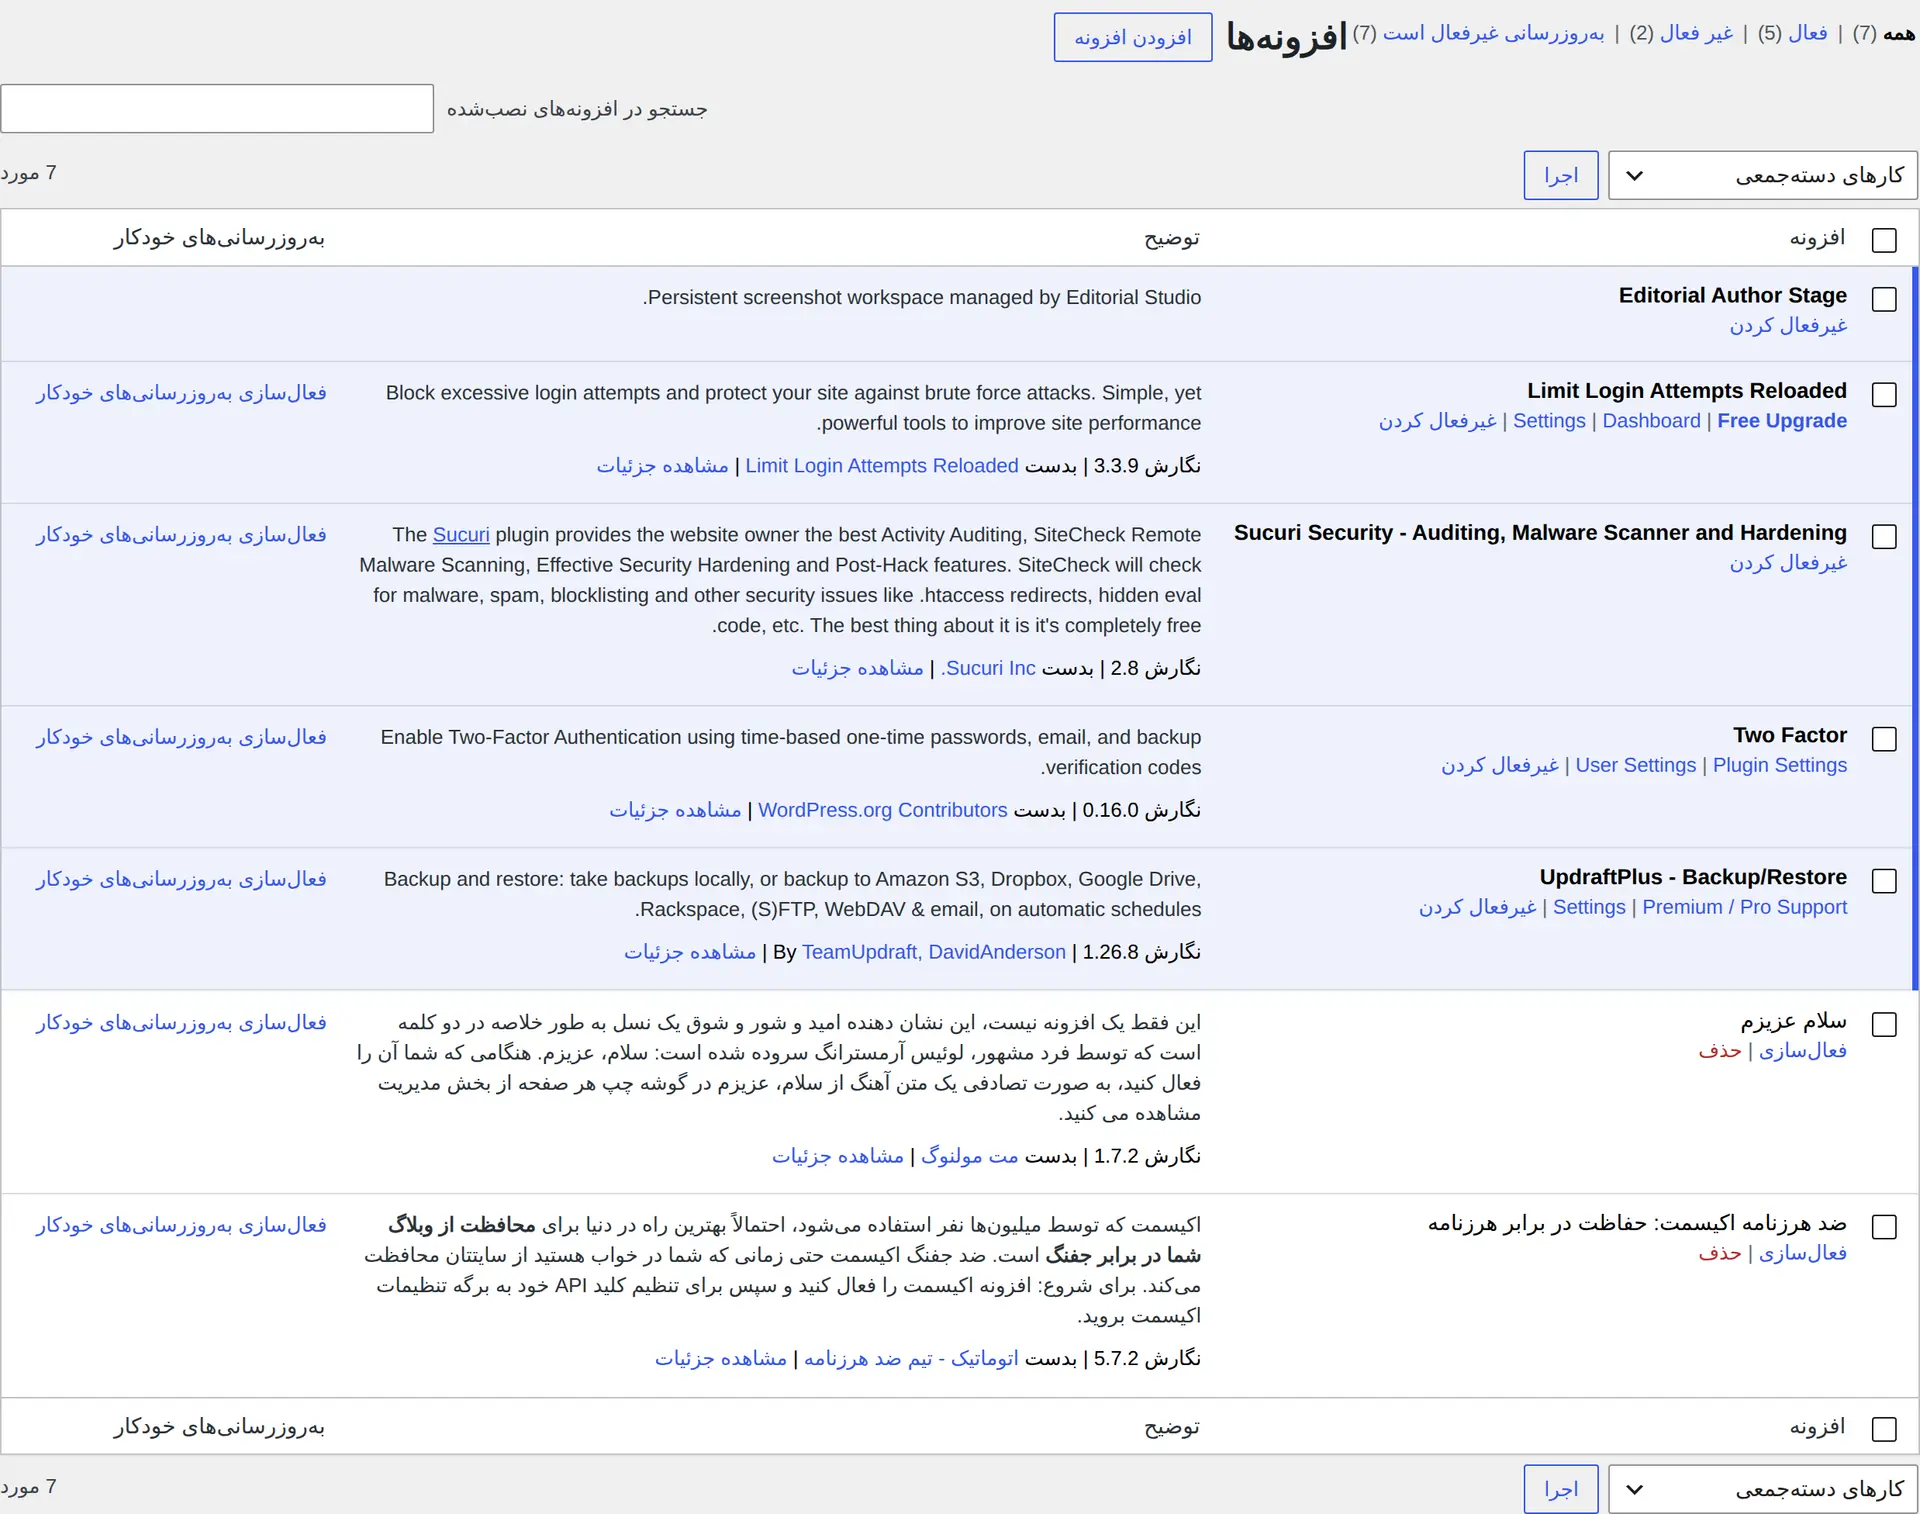
Task: Toggle the select-all checkbox in table header
Action: coord(1883,240)
